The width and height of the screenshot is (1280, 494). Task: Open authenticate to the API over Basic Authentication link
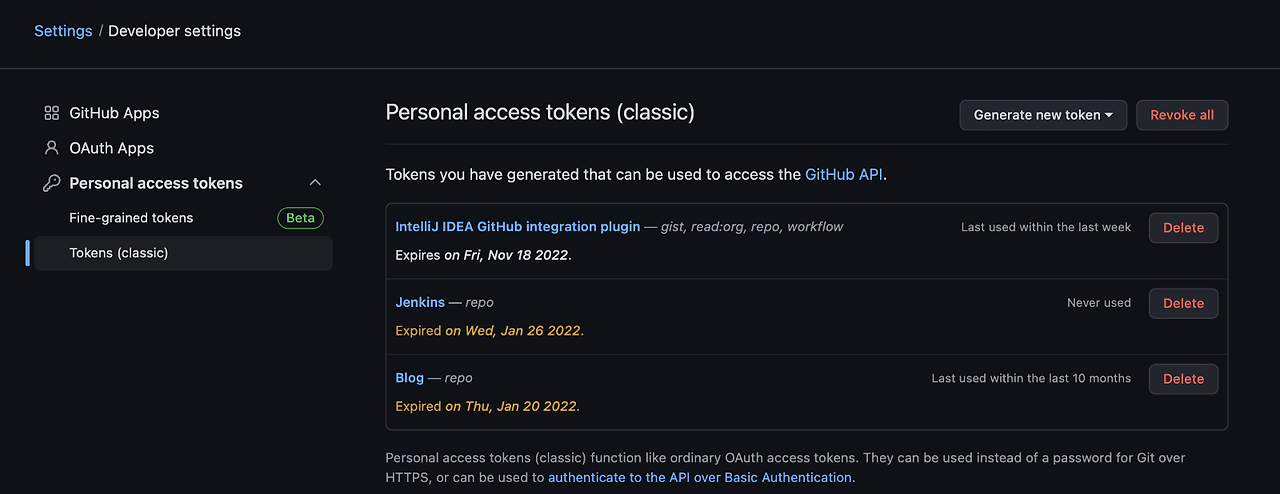(x=700, y=478)
